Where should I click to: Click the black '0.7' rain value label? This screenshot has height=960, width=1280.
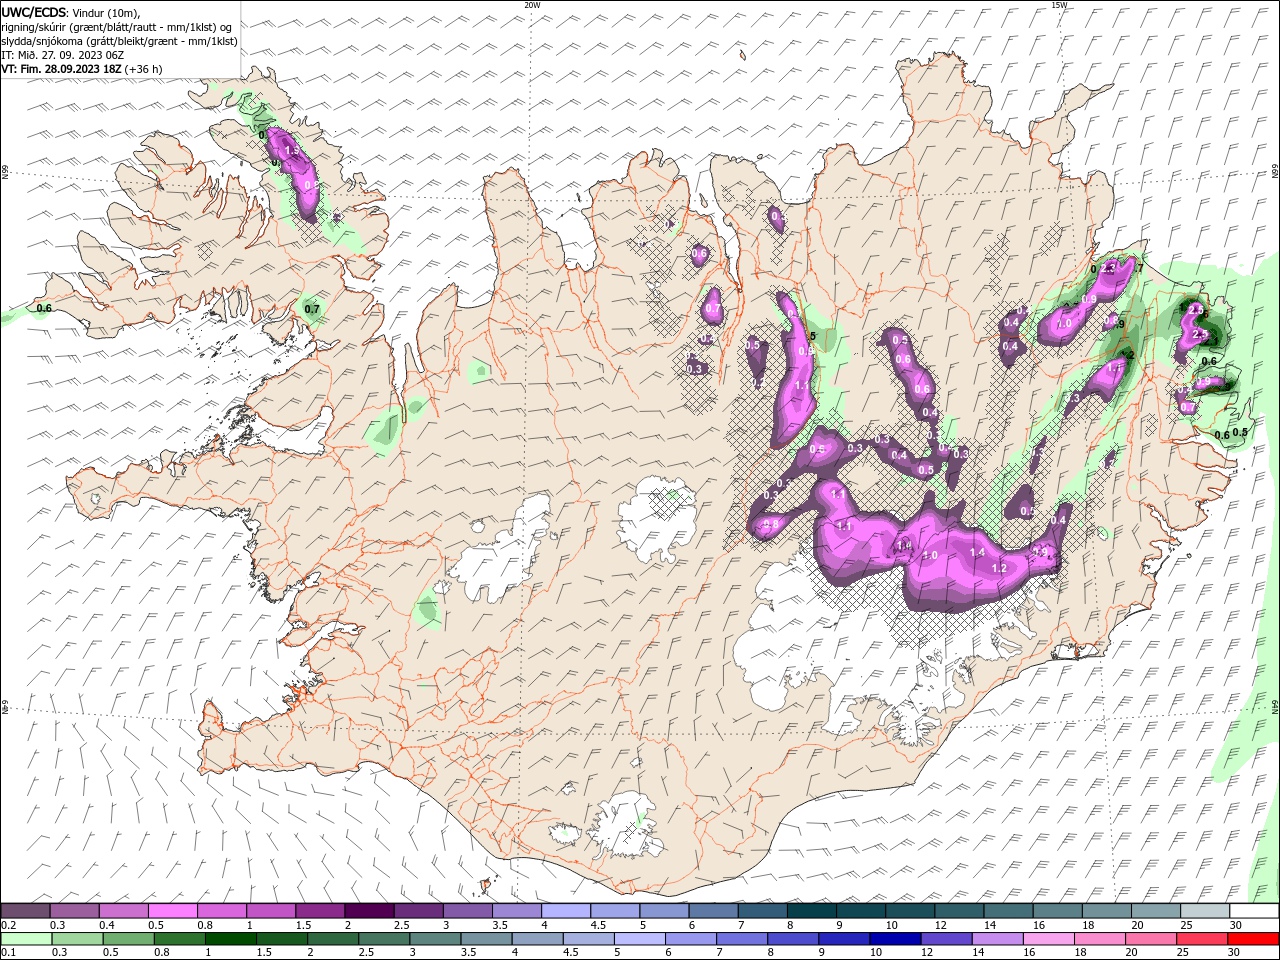(x=312, y=309)
